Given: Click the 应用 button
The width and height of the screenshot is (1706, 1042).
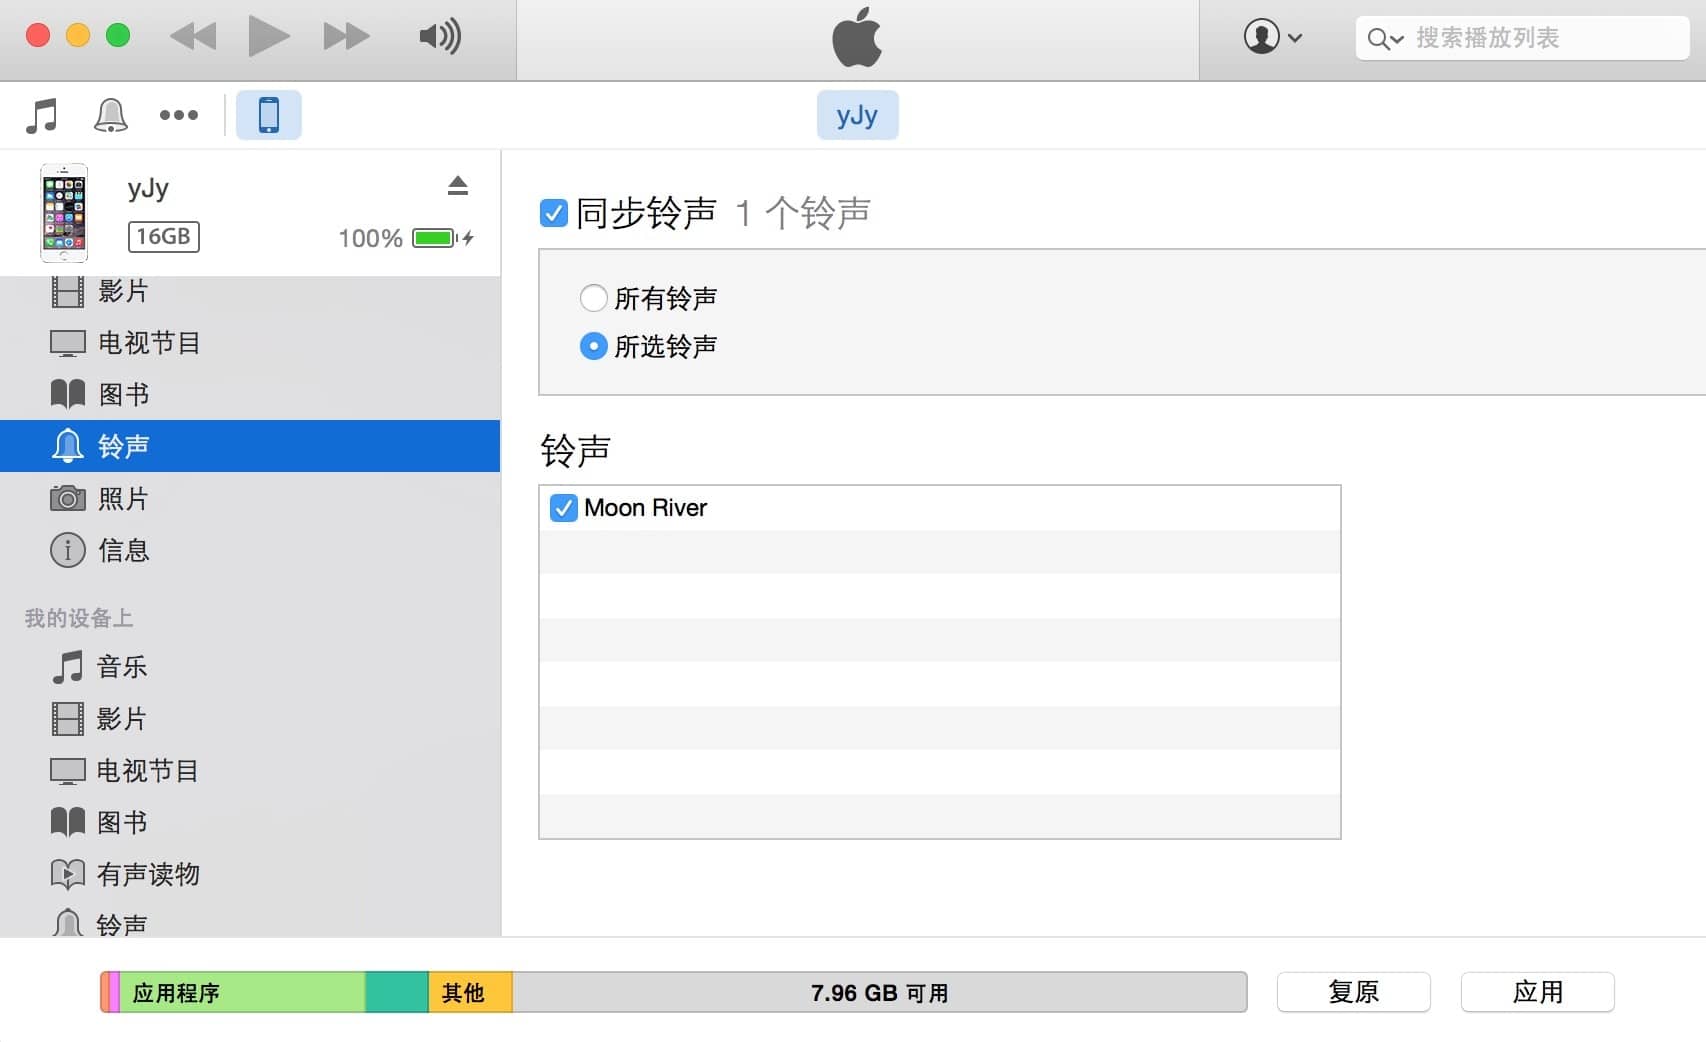Looking at the screenshot, I should (x=1537, y=992).
